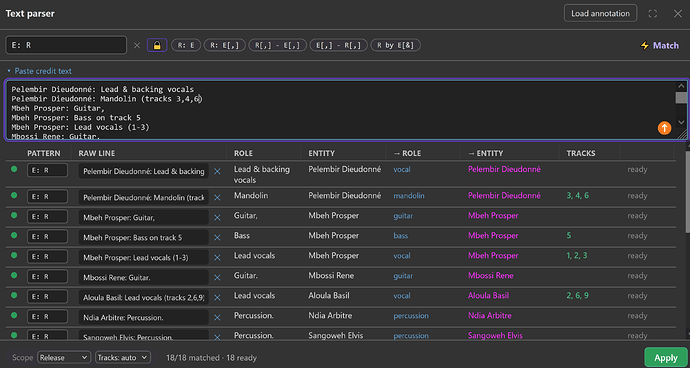The width and height of the screenshot is (690, 368).
Task: Click green status dot of Aloula Basil row
Action: 14,295
